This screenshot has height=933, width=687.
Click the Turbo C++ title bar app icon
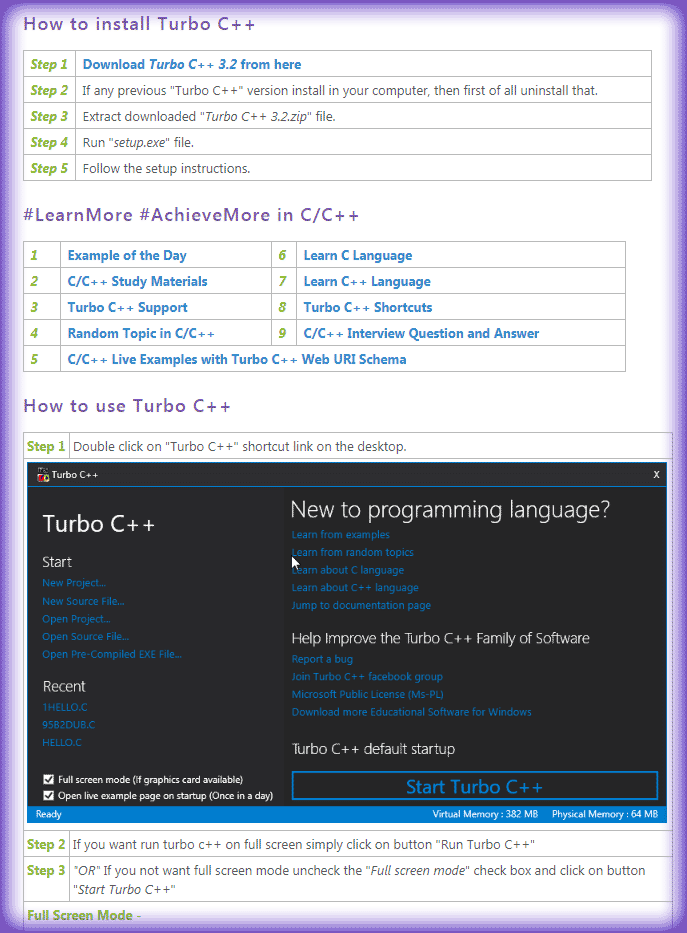point(43,474)
